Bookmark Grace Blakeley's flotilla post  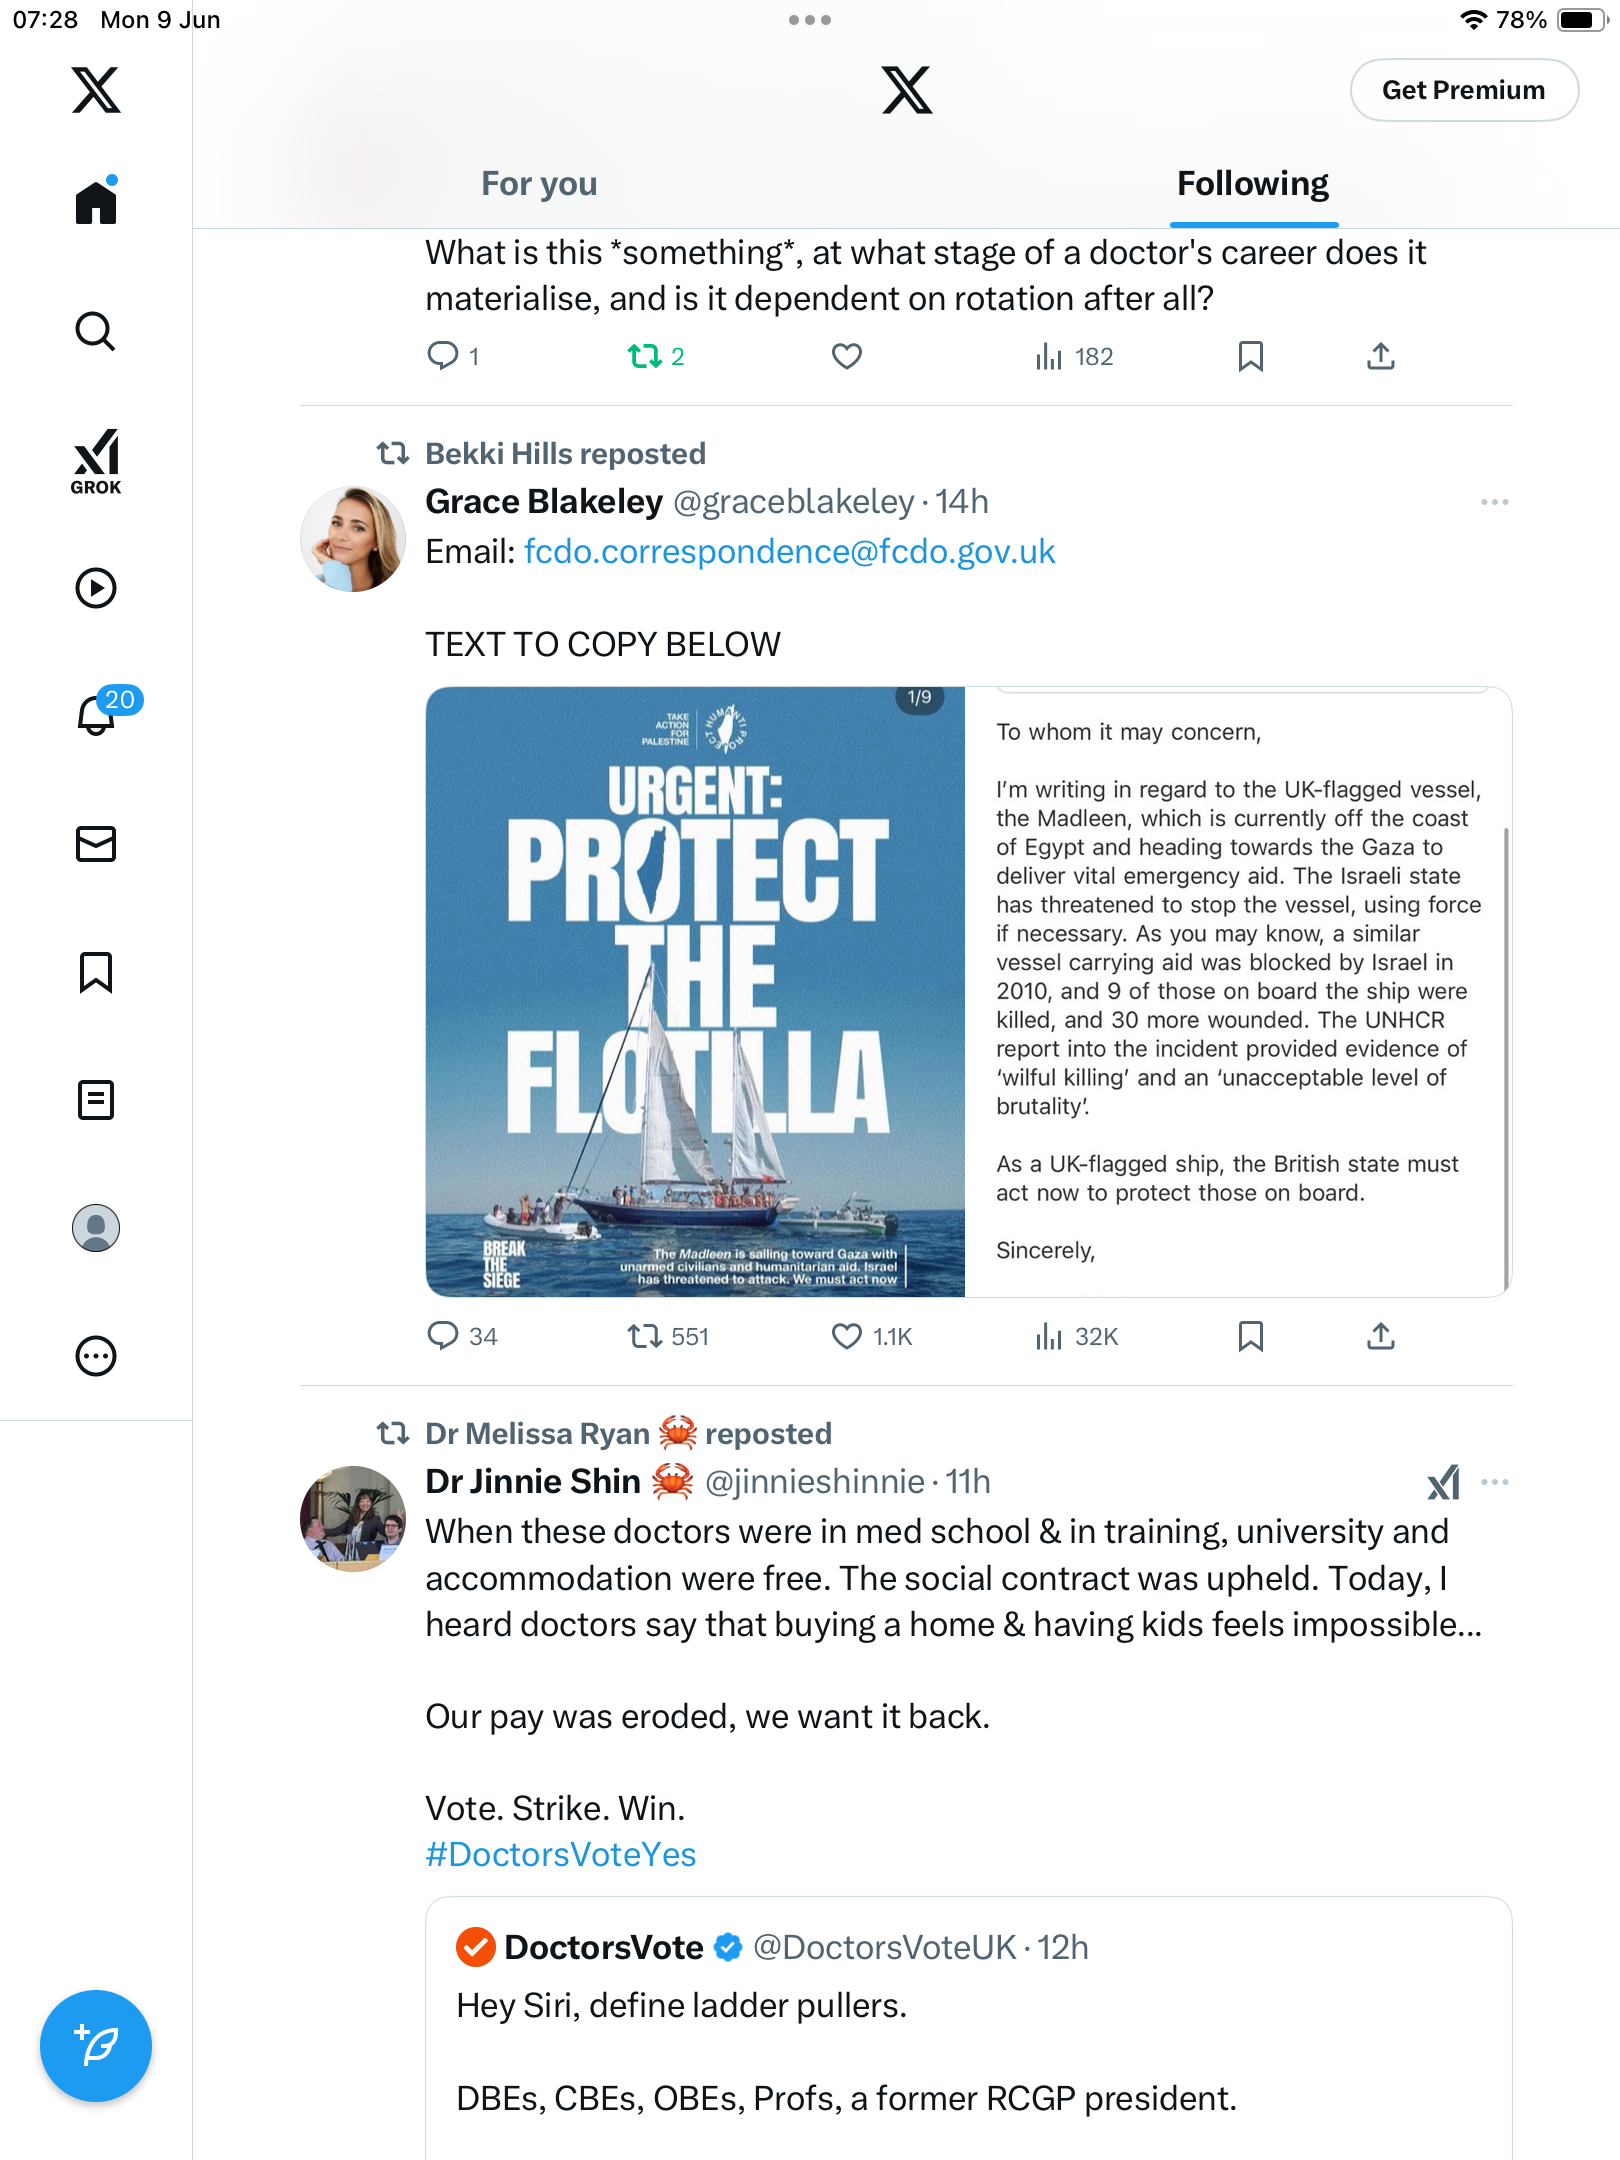(x=1250, y=1336)
